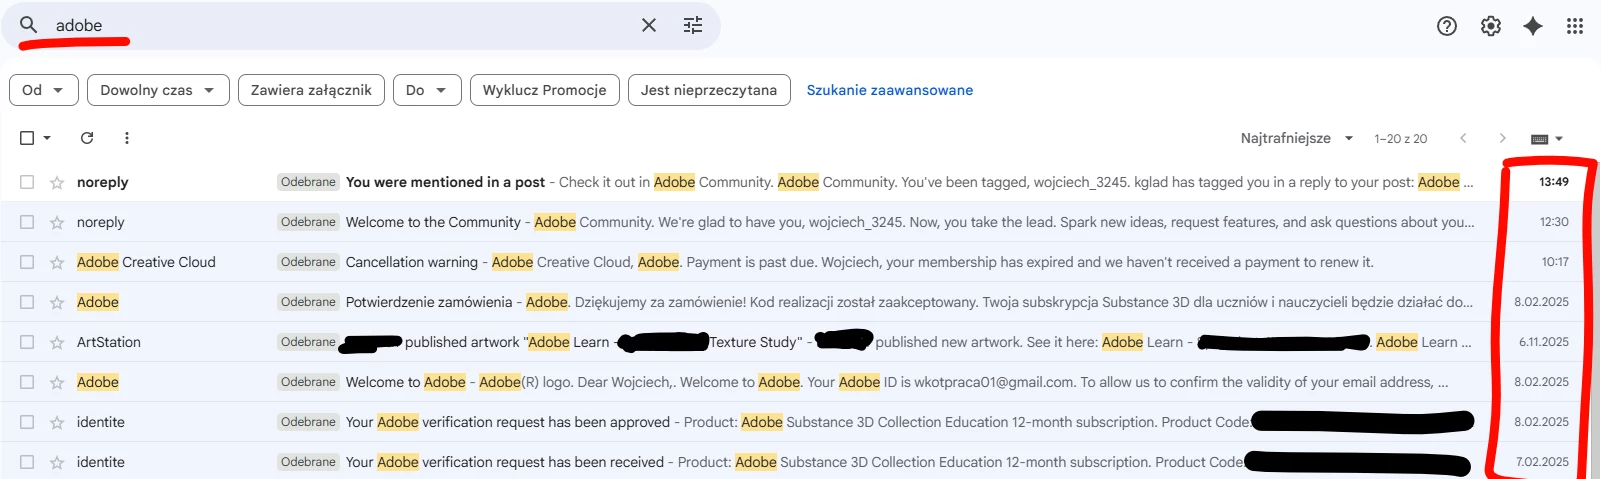Open search filter options icon
The width and height of the screenshot is (1601, 479).
coord(693,25)
